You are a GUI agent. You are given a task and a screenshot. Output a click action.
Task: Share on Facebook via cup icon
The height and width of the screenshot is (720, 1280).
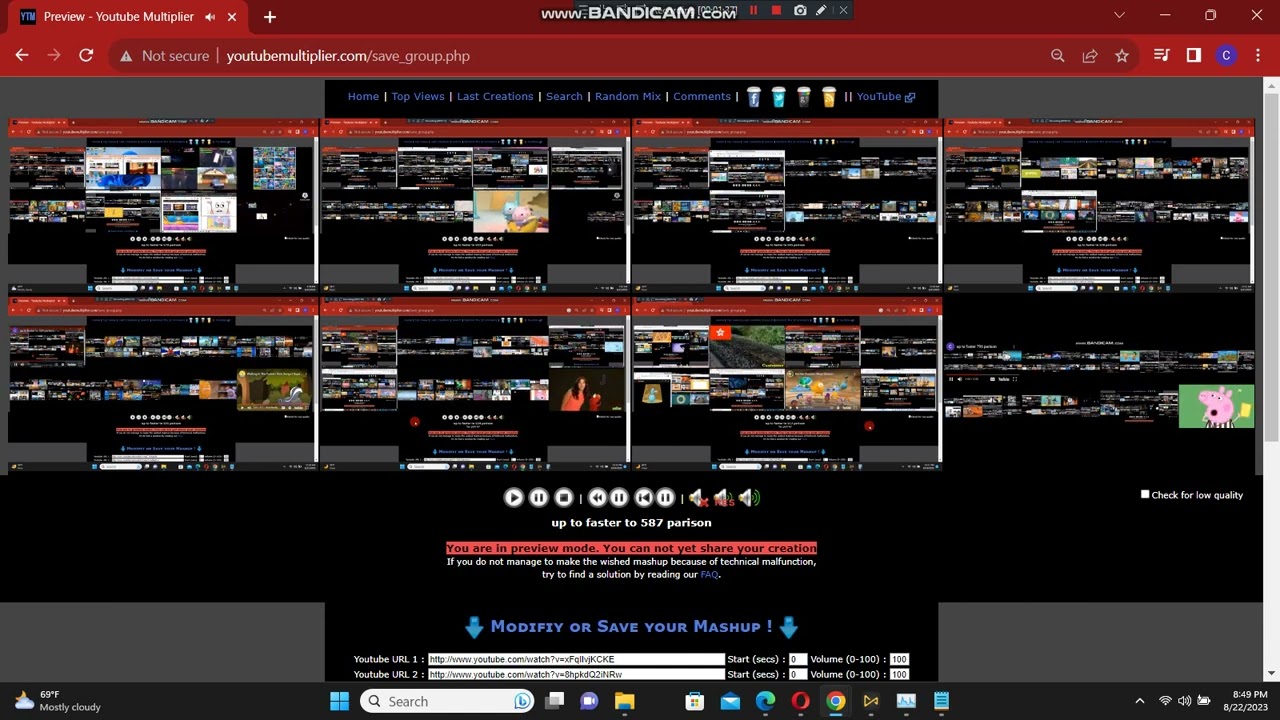[754, 96]
